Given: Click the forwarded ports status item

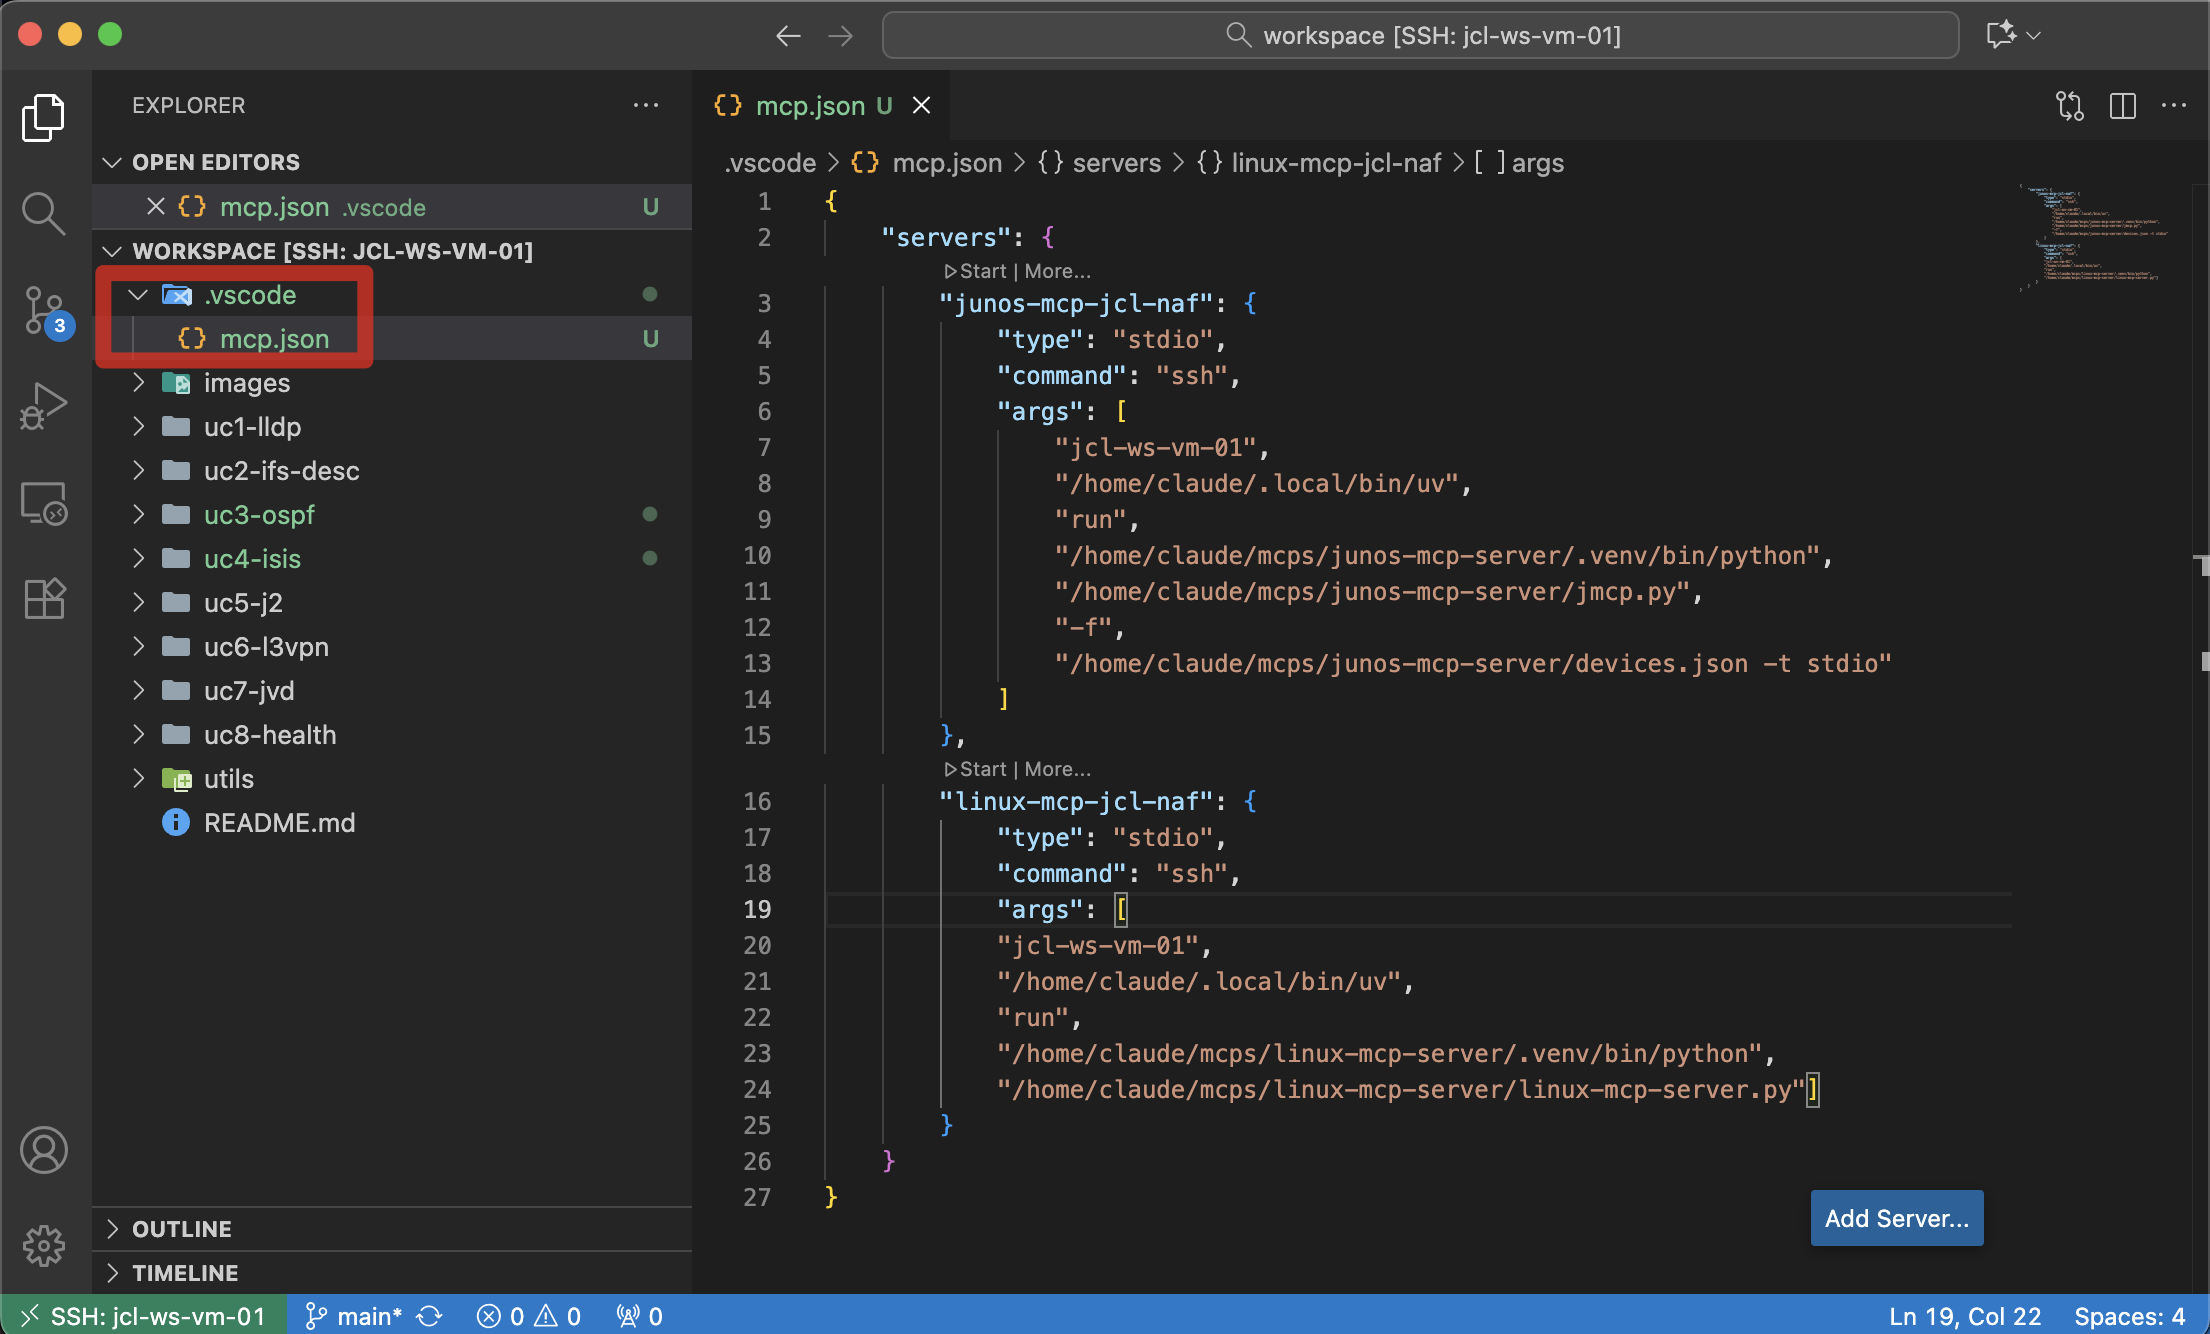Looking at the screenshot, I should pyautogui.click(x=640, y=1315).
